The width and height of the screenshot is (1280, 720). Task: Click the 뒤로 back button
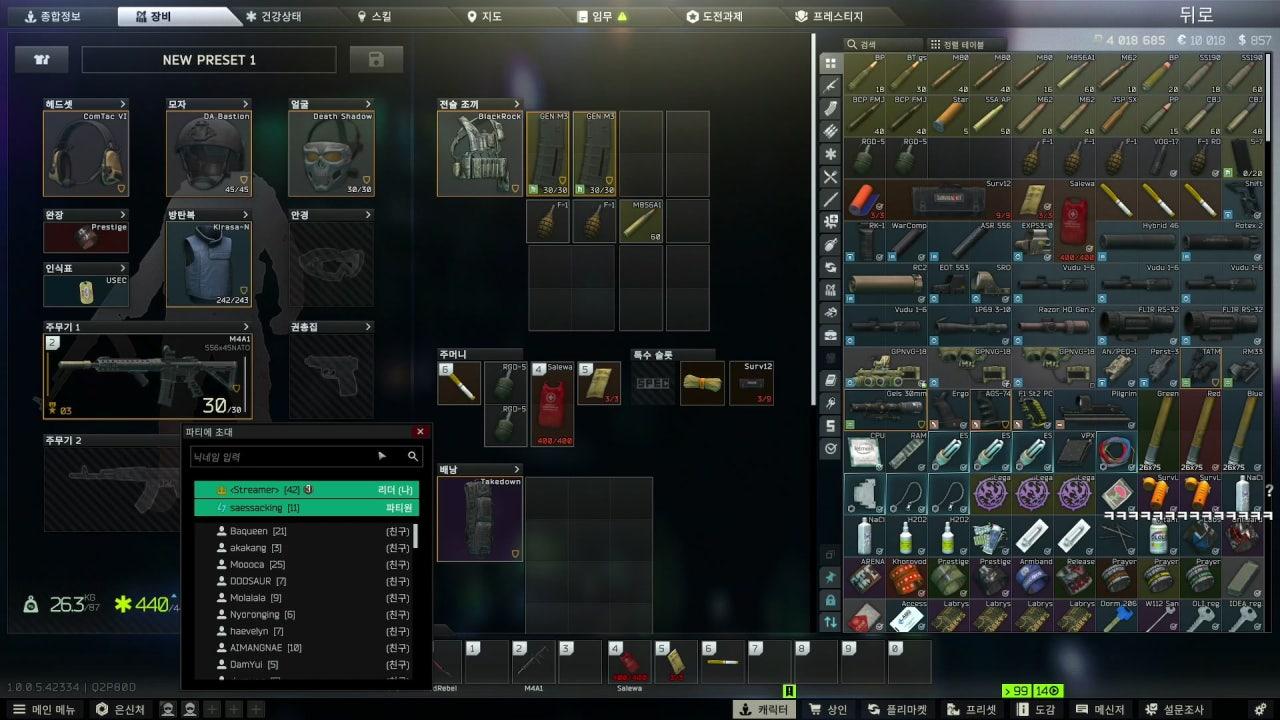click(x=1196, y=14)
